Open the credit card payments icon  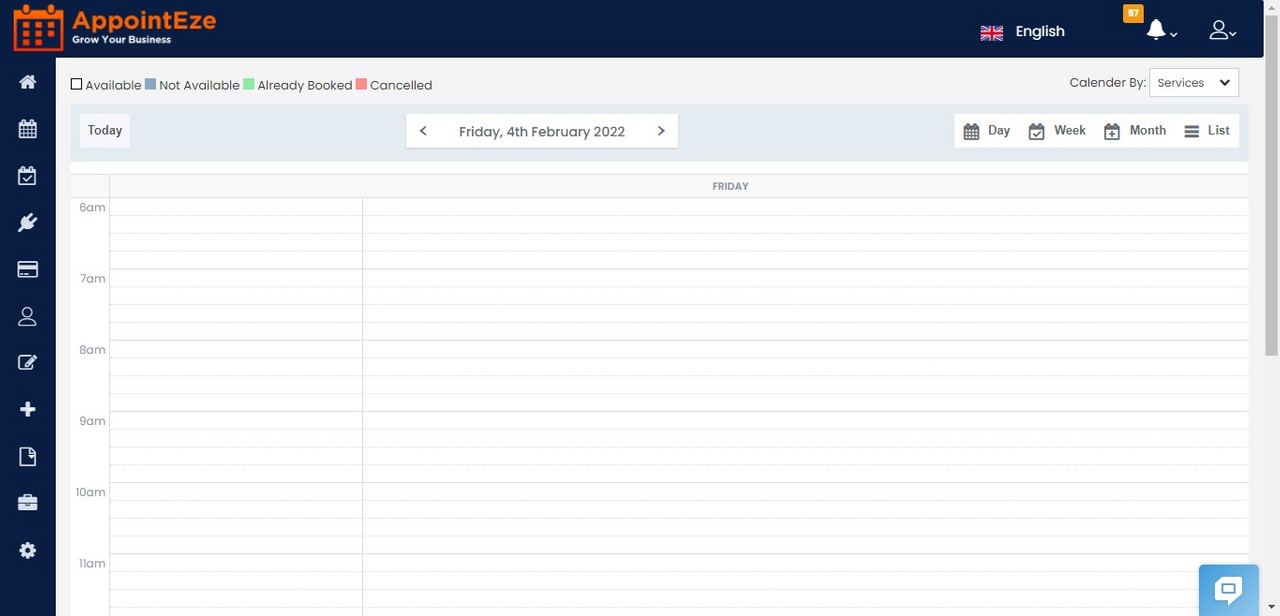point(28,269)
